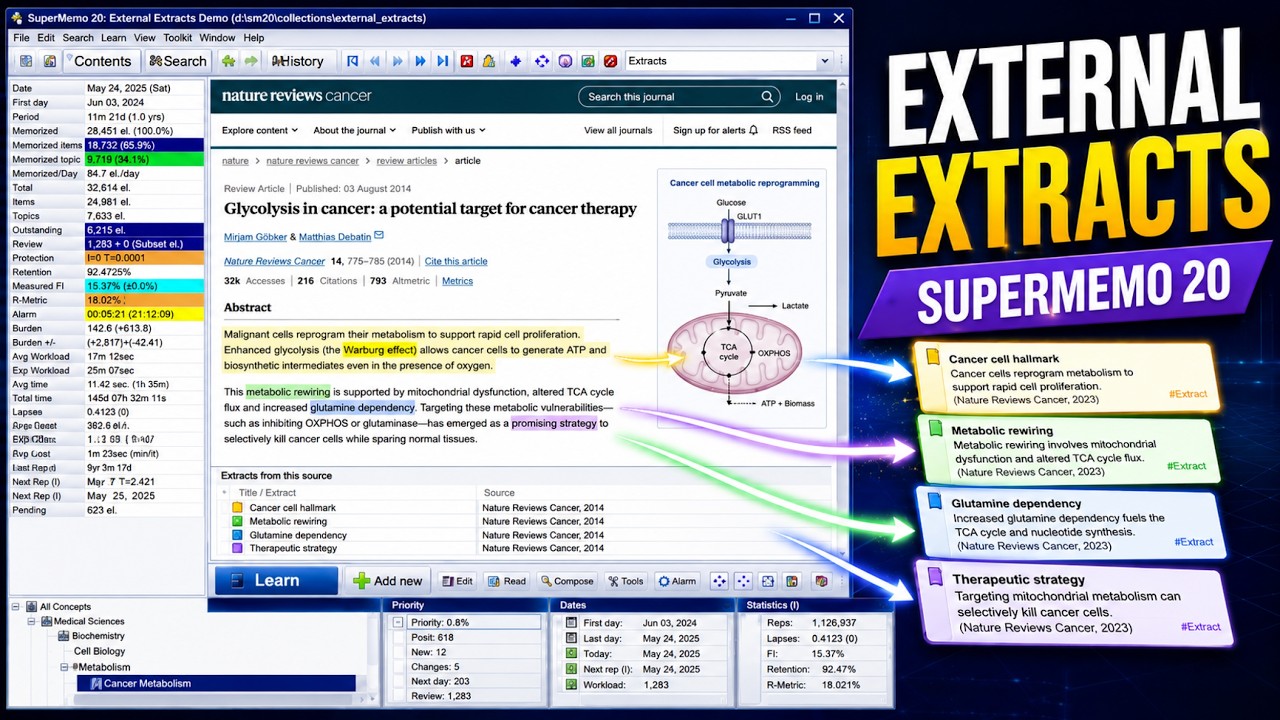The width and height of the screenshot is (1280, 720).
Task: Click the red round icon beside Extracts box
Action: point(611,61)
